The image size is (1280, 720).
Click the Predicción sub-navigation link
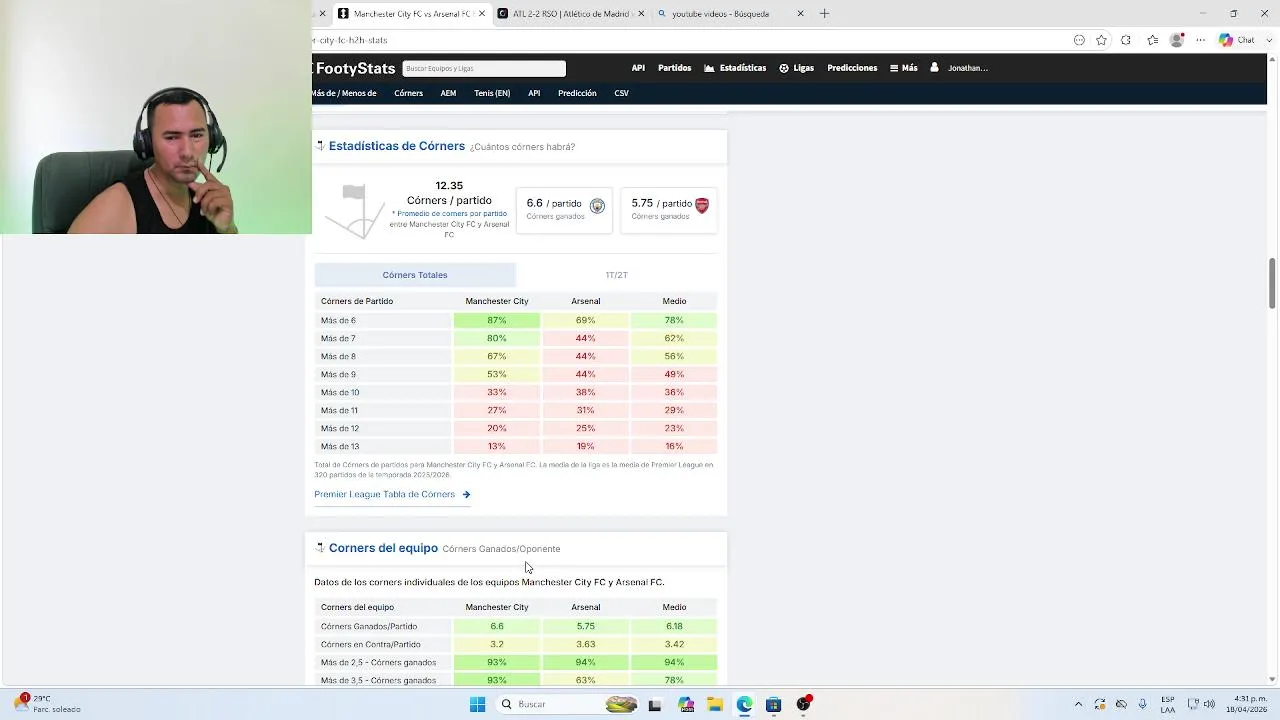point(577,93)
